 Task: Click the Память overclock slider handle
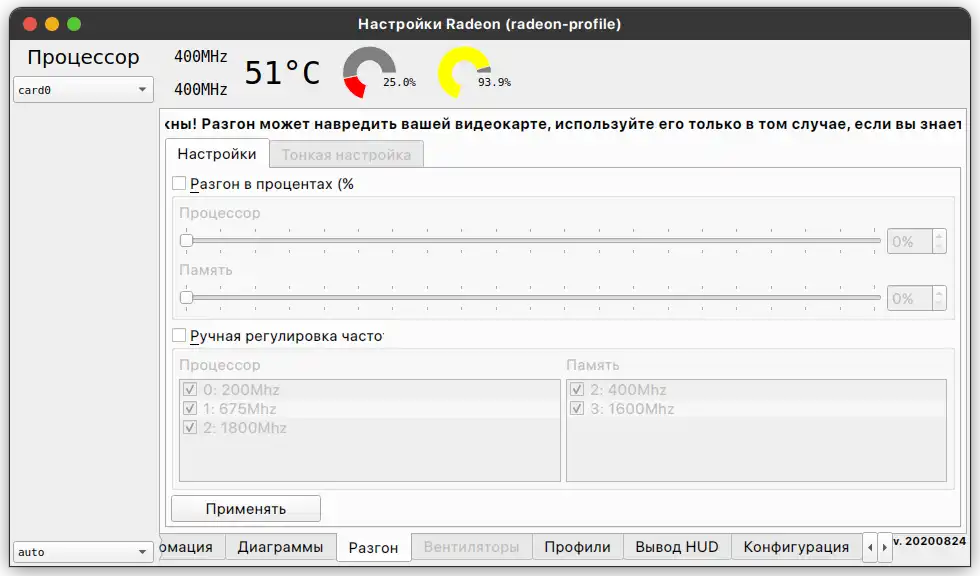(186, 297)
